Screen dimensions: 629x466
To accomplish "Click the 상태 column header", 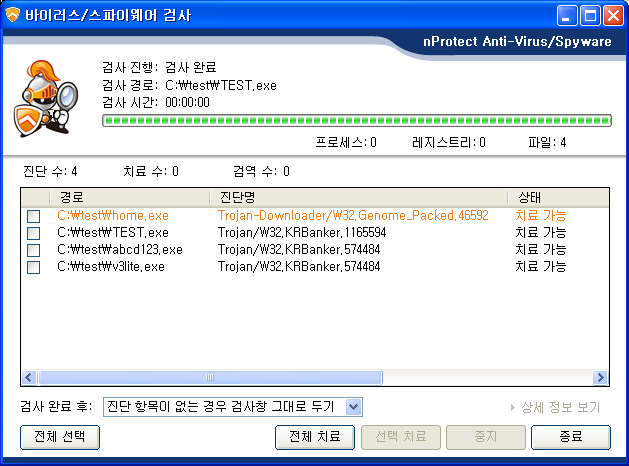I will tap(558, 197).
